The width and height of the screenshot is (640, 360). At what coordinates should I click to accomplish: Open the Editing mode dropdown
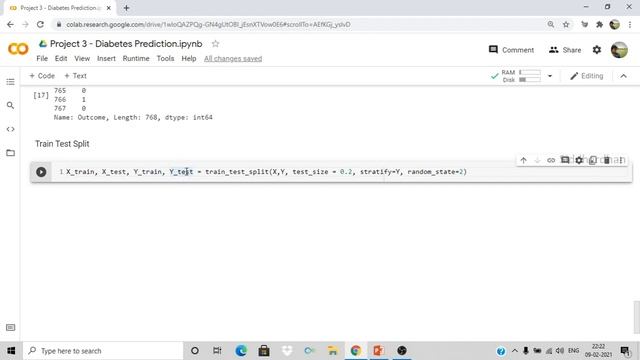[587, 76]
